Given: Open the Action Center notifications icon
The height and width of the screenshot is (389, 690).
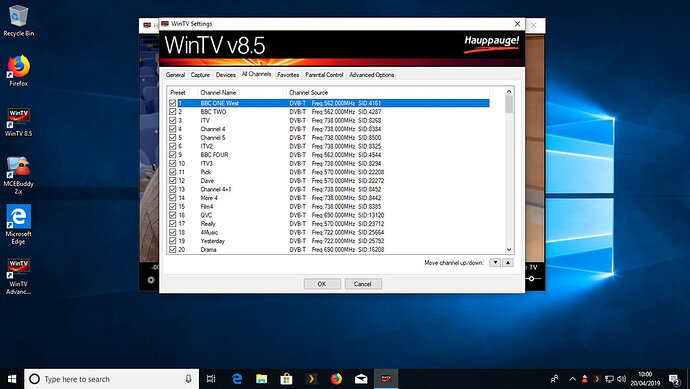Looking at the screenshot, I should [674, 379].
